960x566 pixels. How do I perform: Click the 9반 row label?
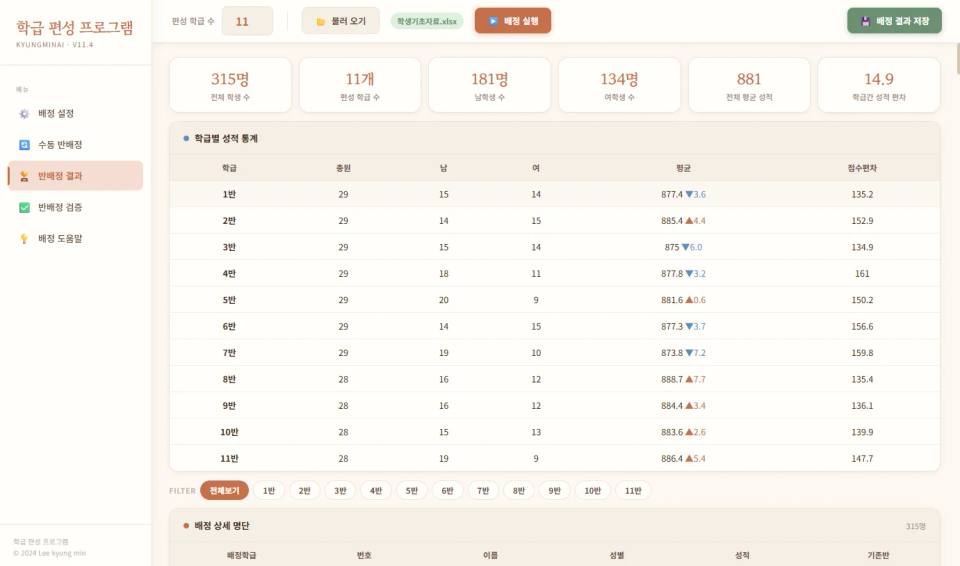click(x=229, y=406)
